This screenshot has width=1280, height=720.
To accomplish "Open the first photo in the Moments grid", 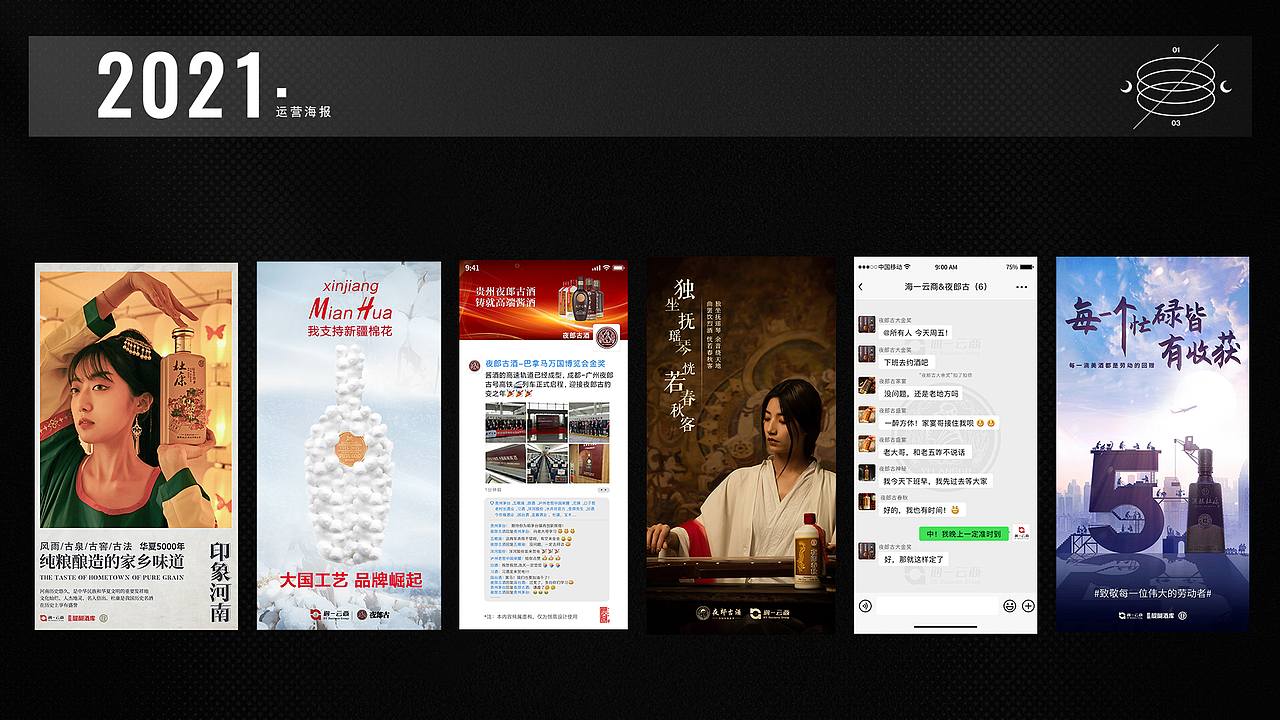I will [505, 422].
